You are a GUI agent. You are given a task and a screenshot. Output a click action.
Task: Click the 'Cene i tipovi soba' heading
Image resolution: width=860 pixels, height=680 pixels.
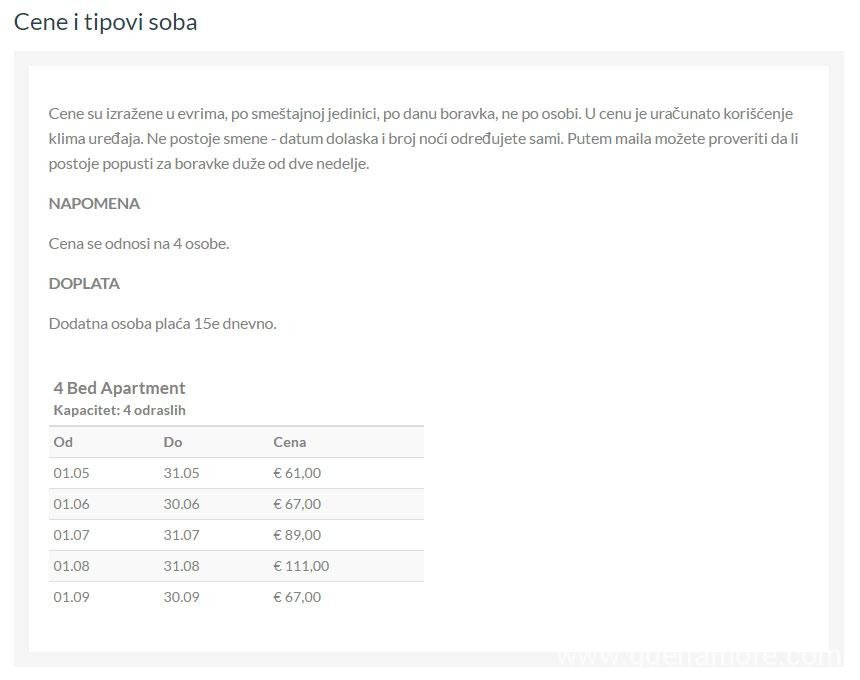[x=105, y=22]
